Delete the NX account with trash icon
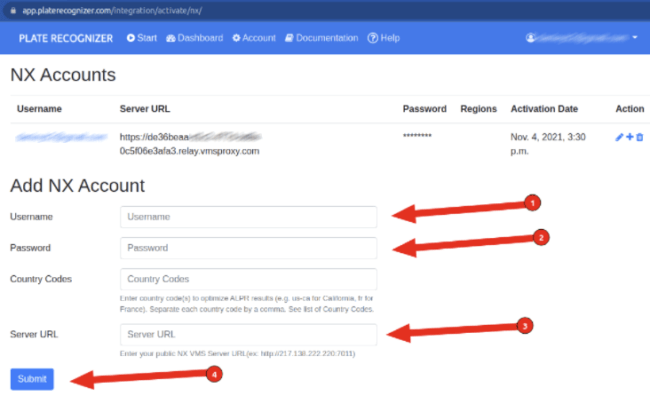 point(640,137)
